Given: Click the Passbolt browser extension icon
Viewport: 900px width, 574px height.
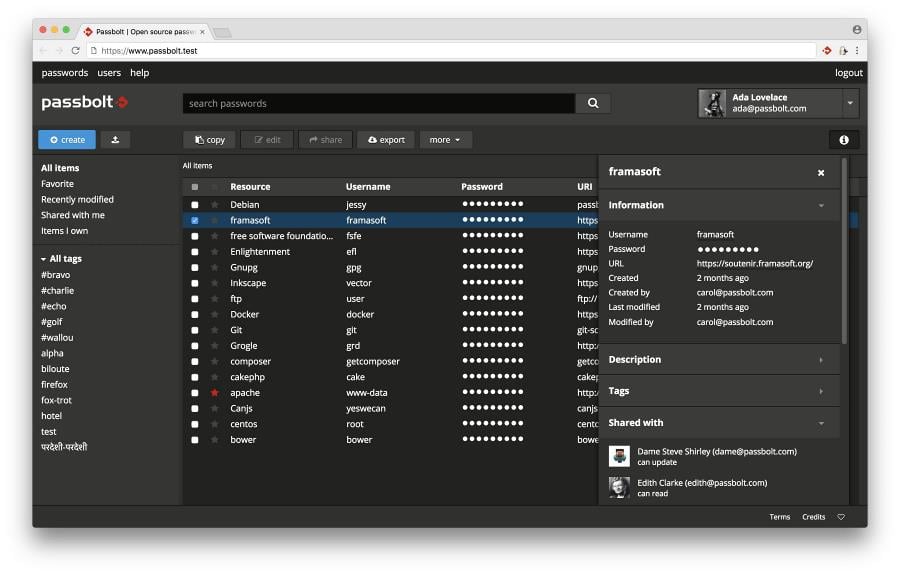Looking at the screenshot, I should (827, 51).
